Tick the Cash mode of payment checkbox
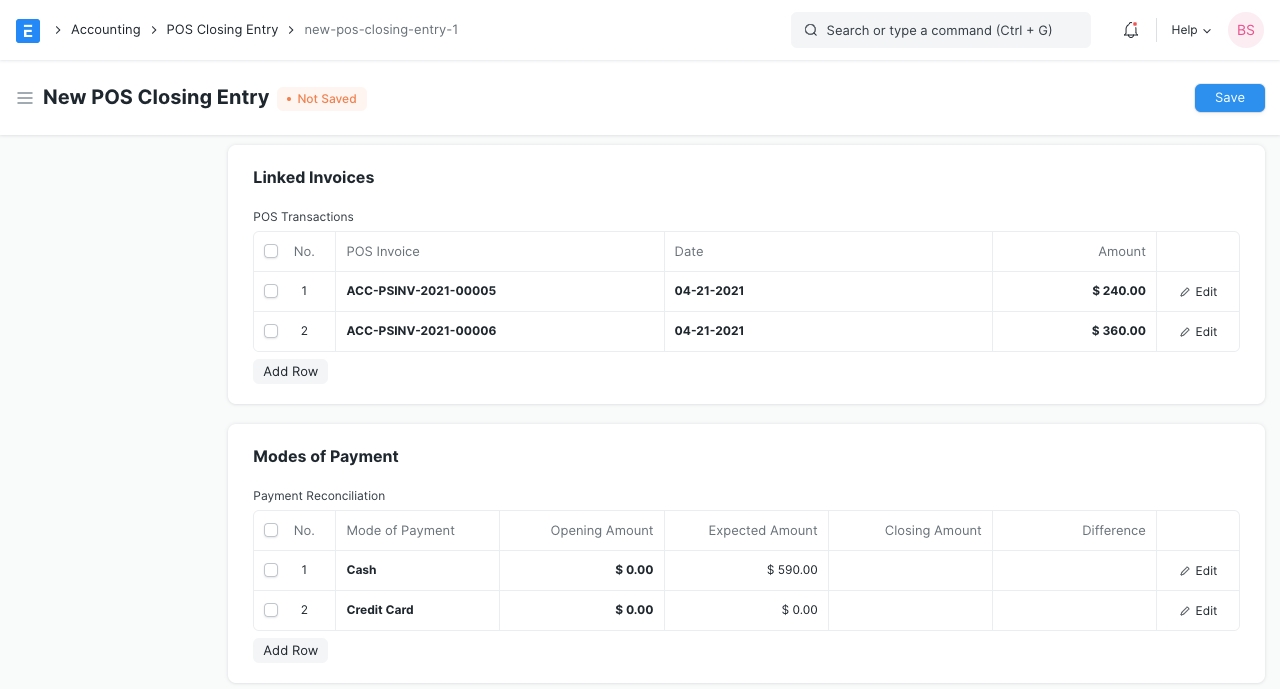The height and width of the screenshot is (689, 1280). click(x=271, y=570)
